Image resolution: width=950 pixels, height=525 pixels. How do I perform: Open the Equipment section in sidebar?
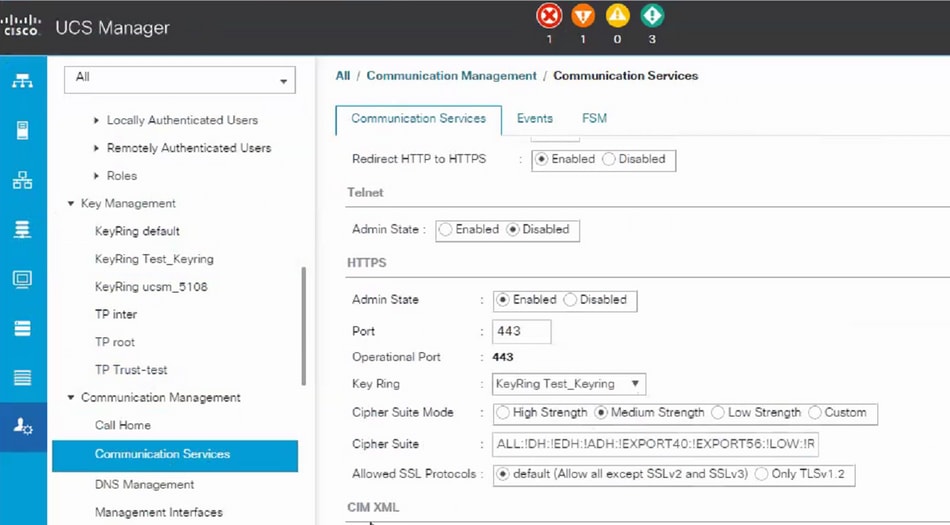(22, 81)
